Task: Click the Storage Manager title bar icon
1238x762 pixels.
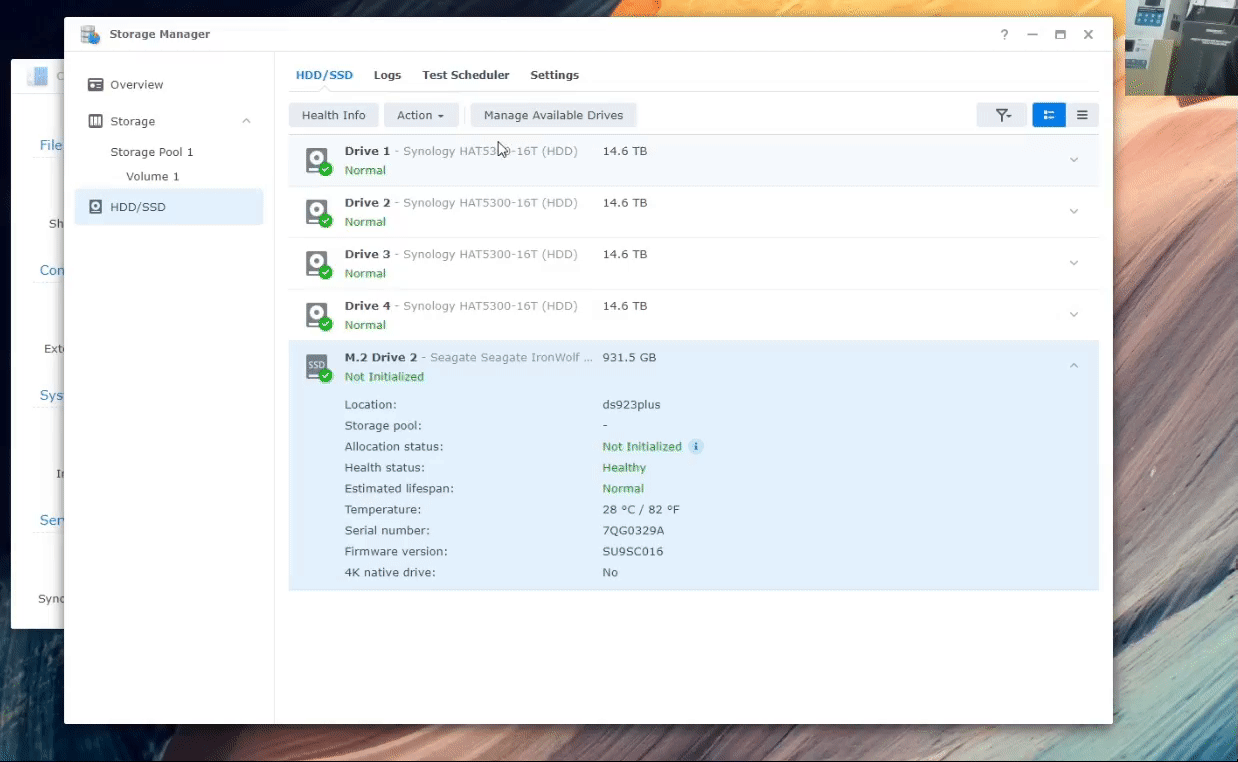Action: click(90, 34)
